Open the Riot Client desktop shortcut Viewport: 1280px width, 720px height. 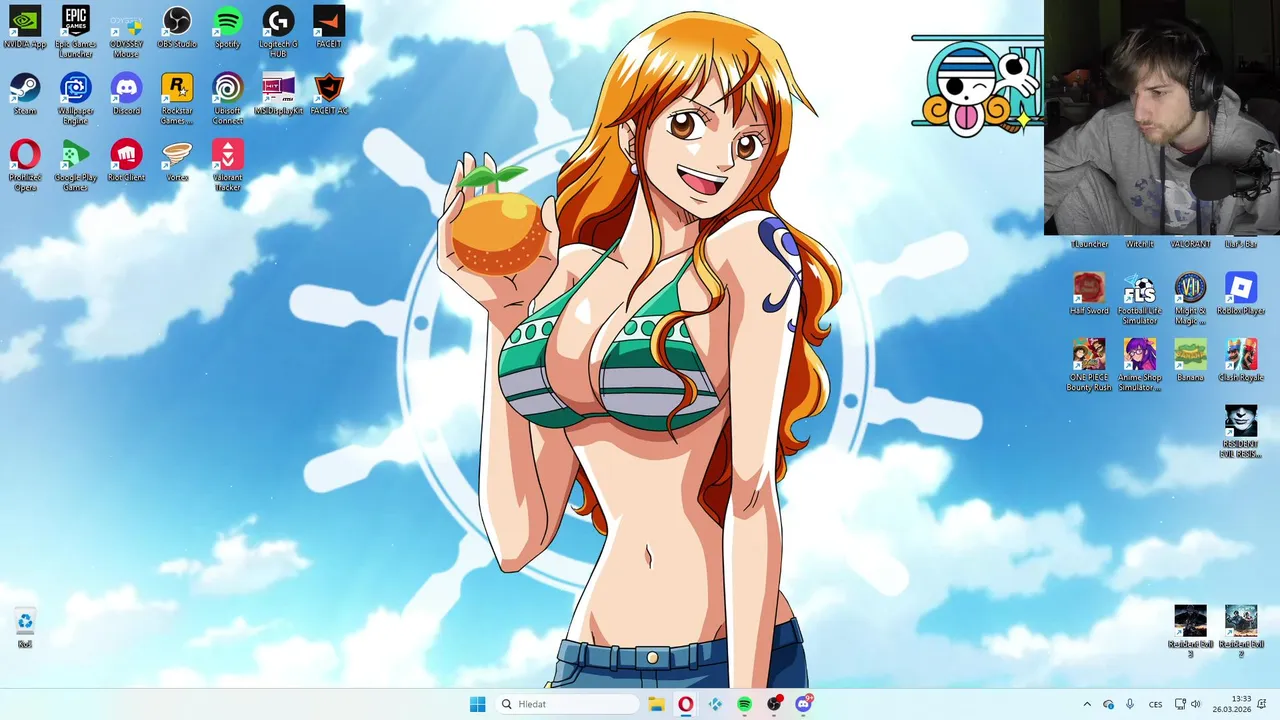pos(126,161)
